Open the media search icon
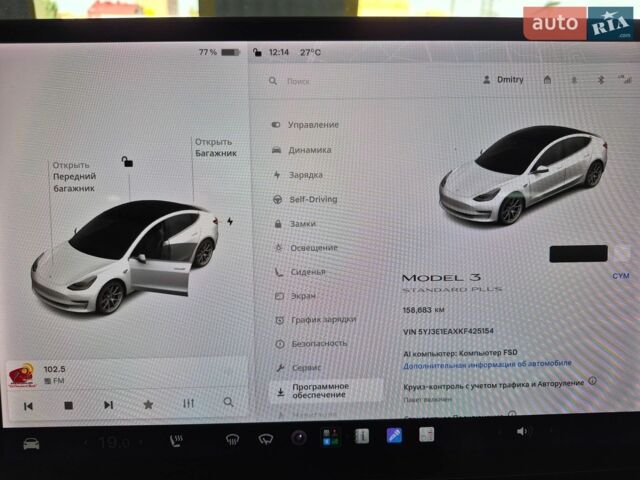 229,402
